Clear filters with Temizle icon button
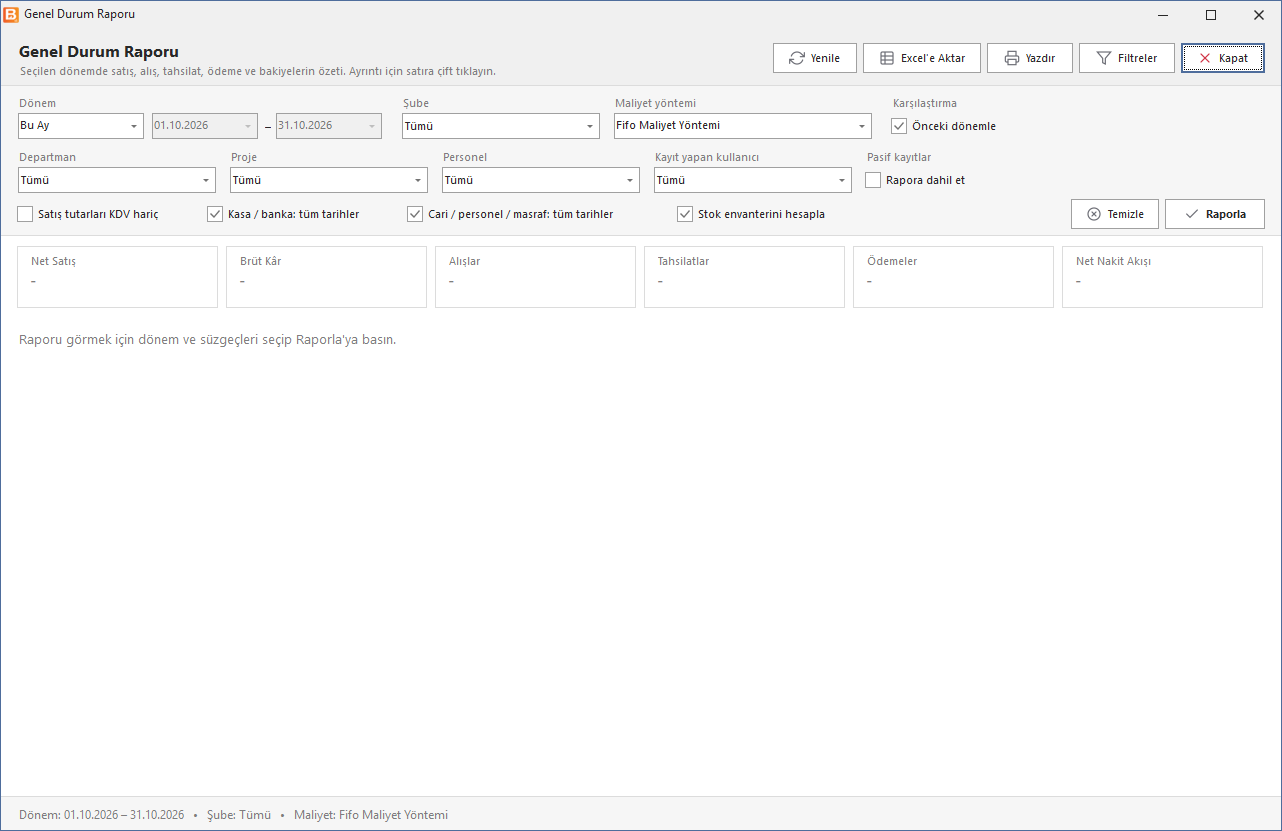 pyautogui.click(x=1115, y=214)
